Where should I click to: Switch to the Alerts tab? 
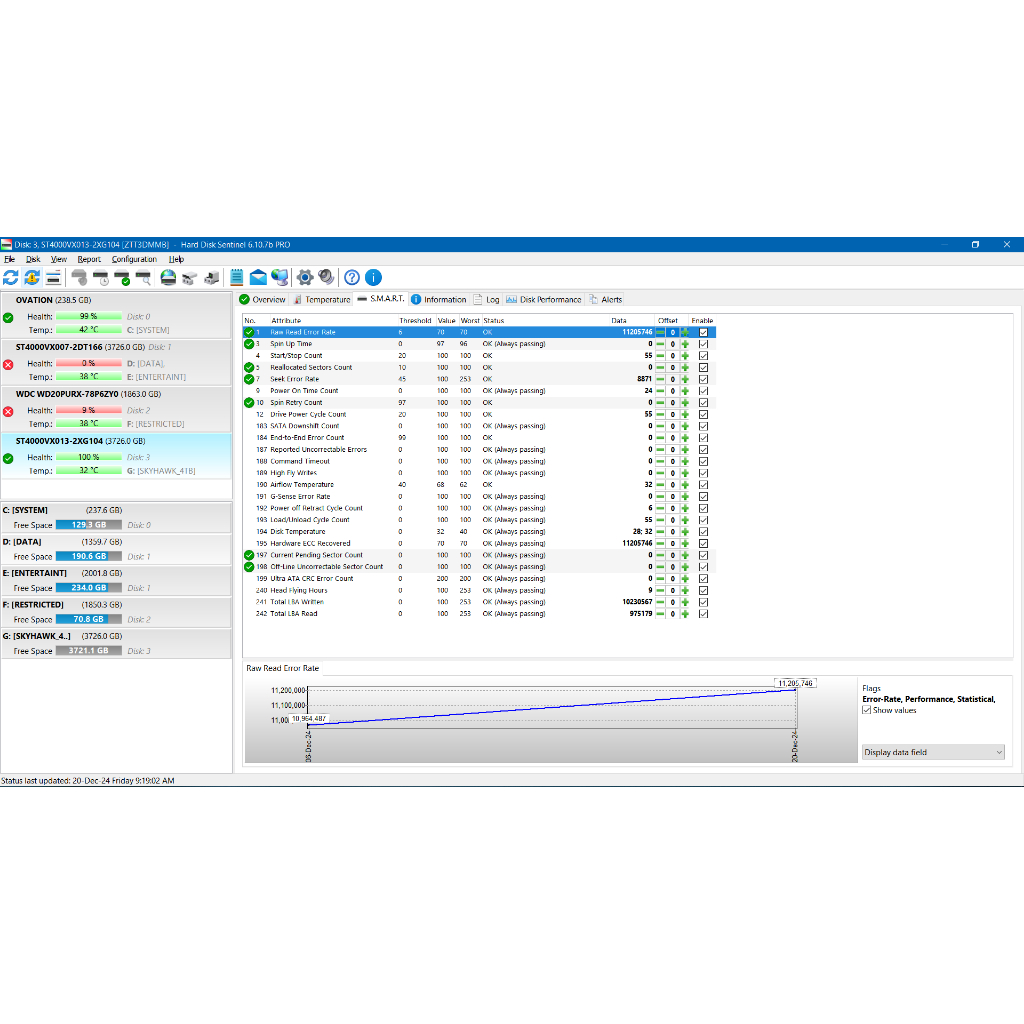[605, 300]
